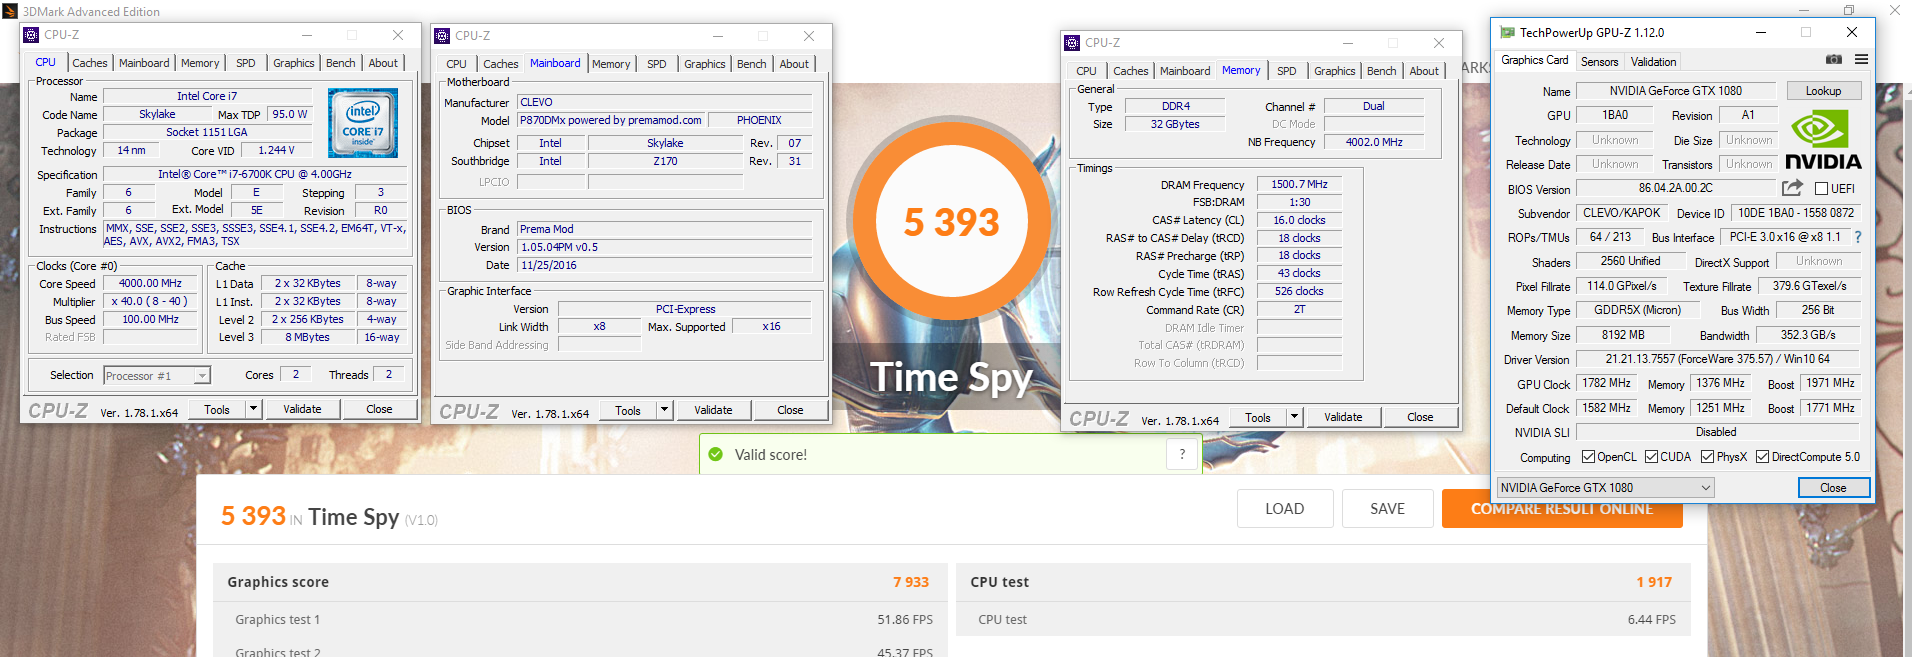The height and width of the screenshot is (657, 1912).
Task: Click the Driver Version field in GPU-Z
Action: (x=1718, y=358)
